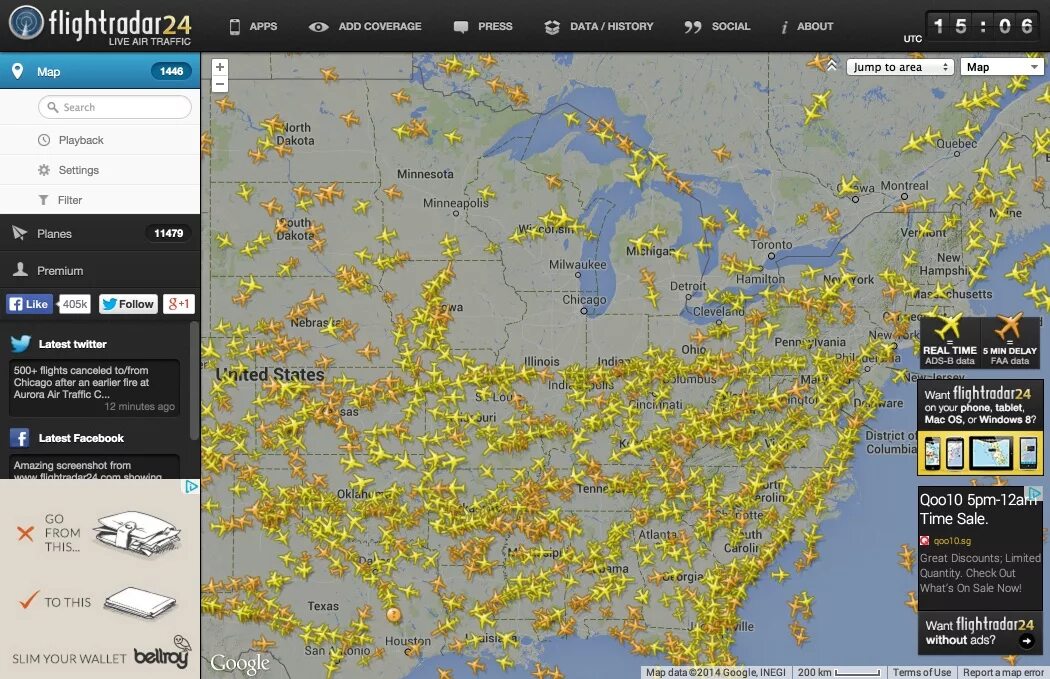This screenshot has width=1050, height=679.
Task: Open the Jump to area dropdown
Action: point(900,67)
